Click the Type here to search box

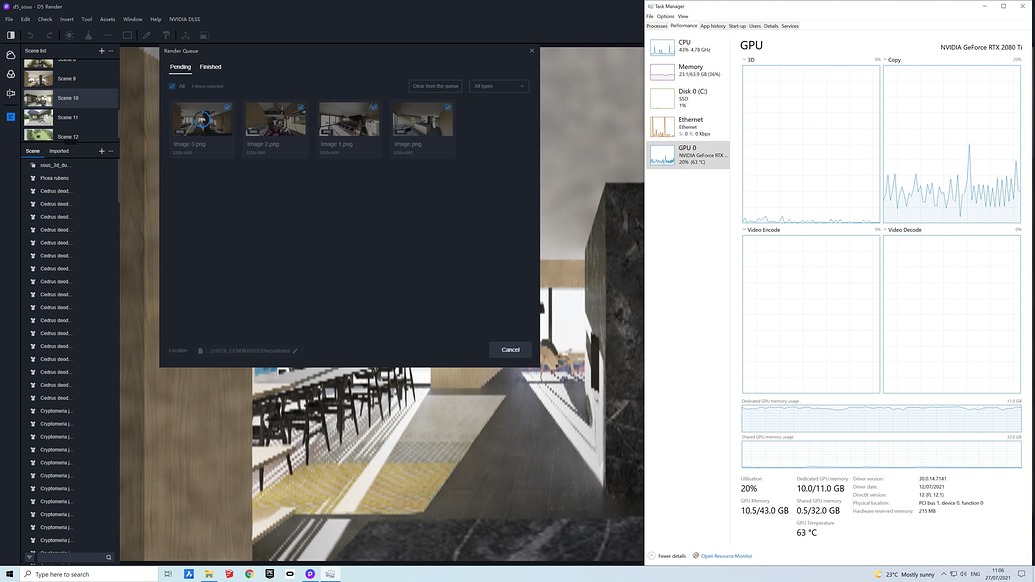click(x=89, y=574)
